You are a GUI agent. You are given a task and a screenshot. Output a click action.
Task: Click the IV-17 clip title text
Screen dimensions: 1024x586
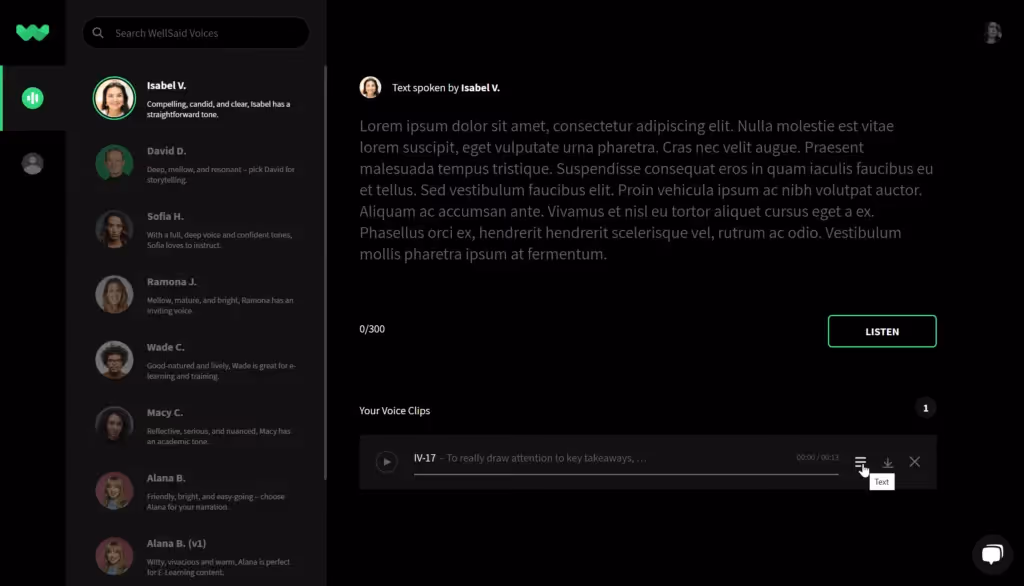click(530, 458)
